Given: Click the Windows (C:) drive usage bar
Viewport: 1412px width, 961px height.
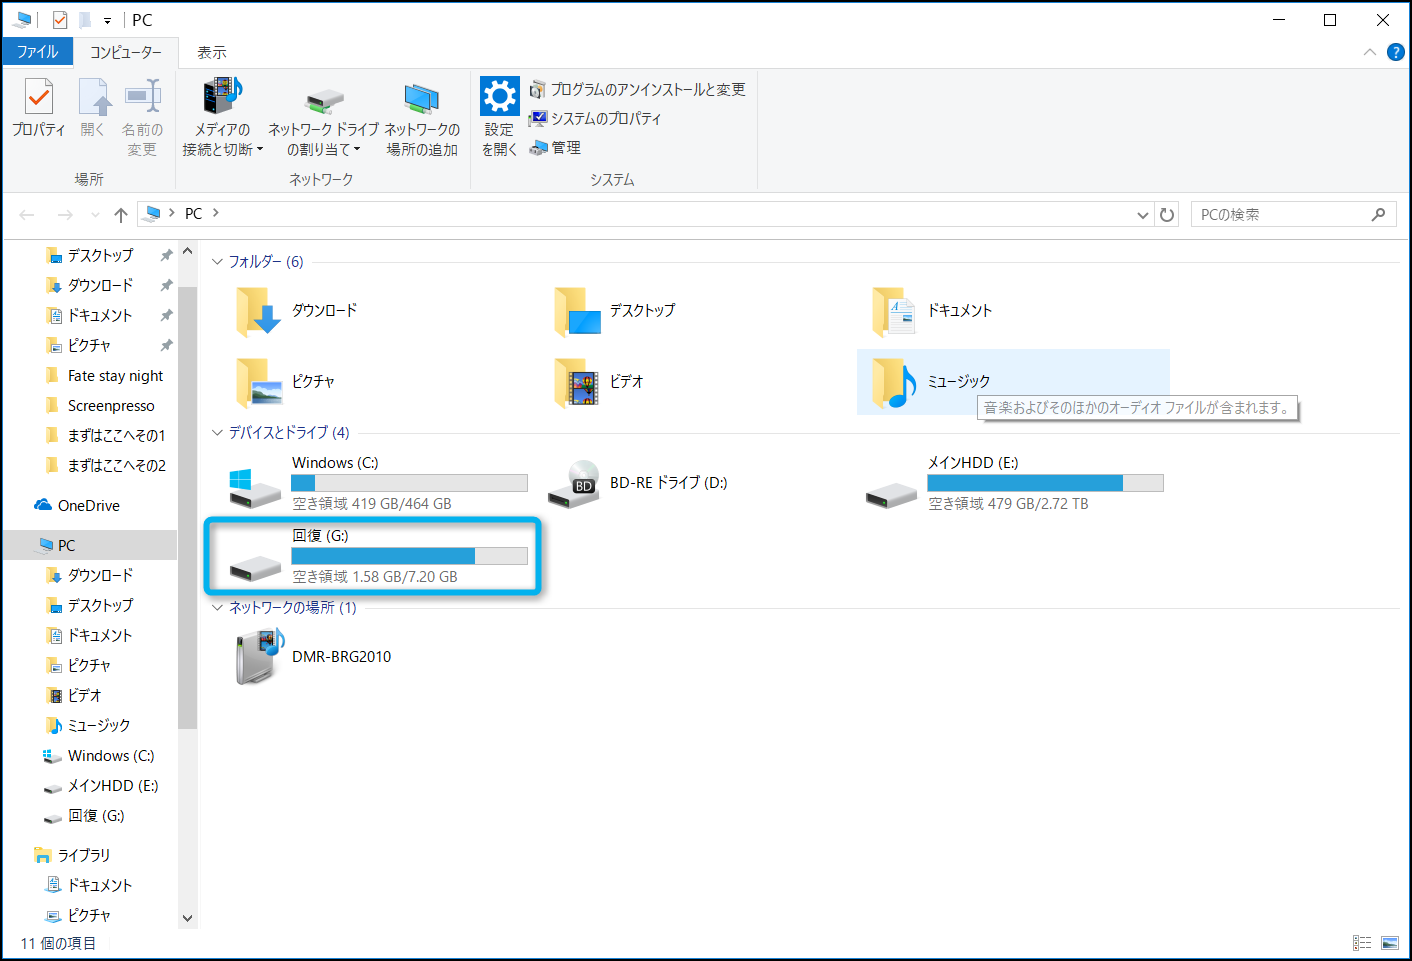Looking at the screenshot, I should click(409, 483).
